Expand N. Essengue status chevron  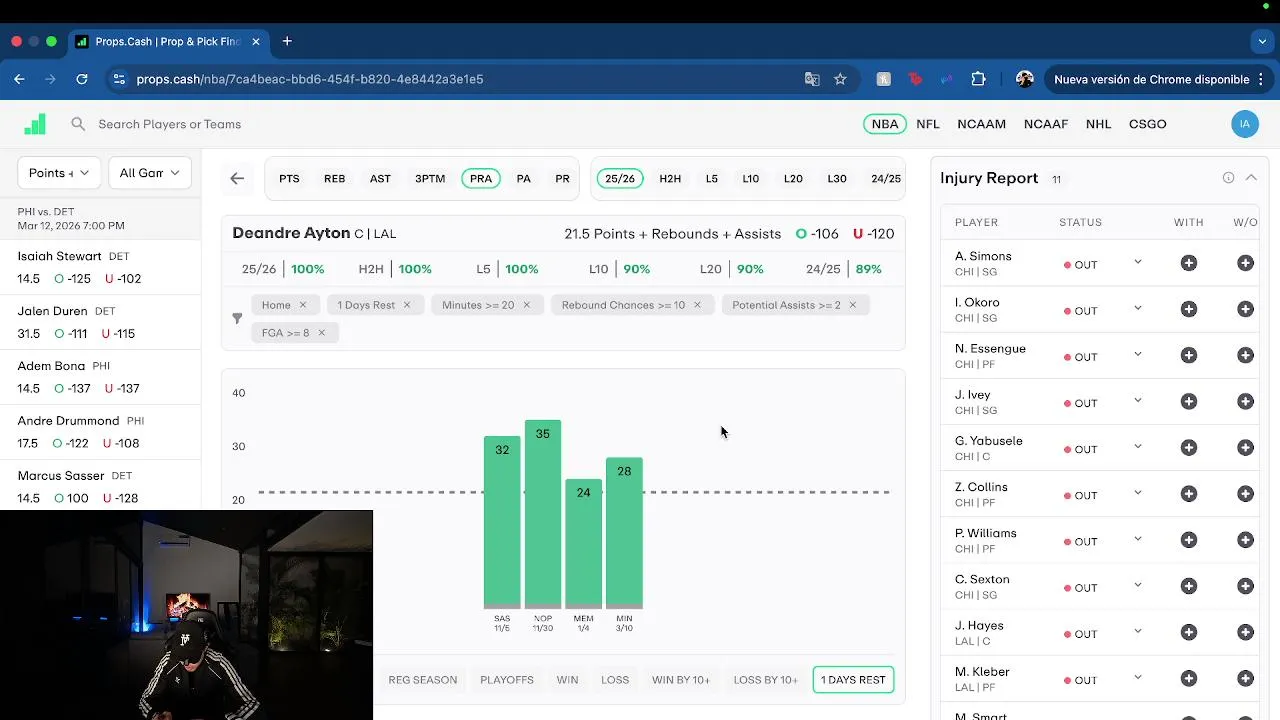coord(1137,355)
